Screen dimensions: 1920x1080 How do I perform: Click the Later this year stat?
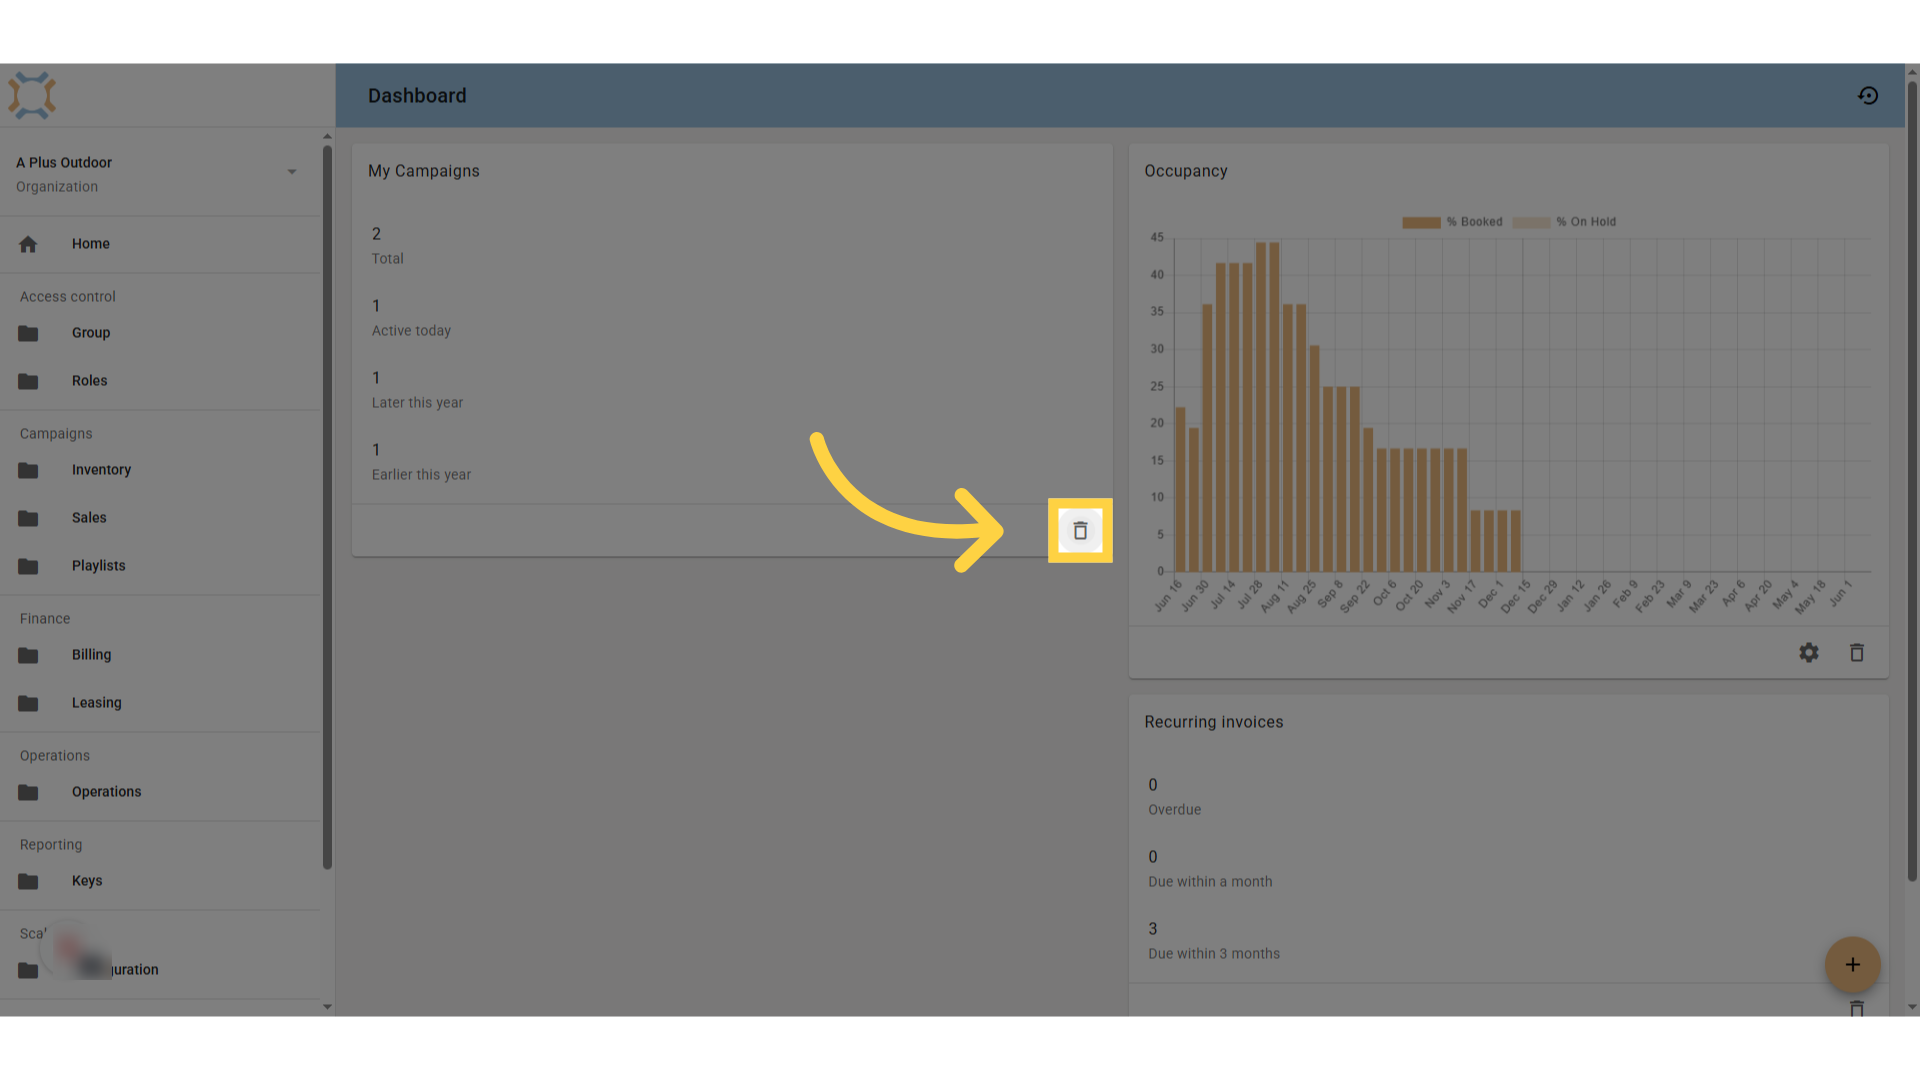417,390
